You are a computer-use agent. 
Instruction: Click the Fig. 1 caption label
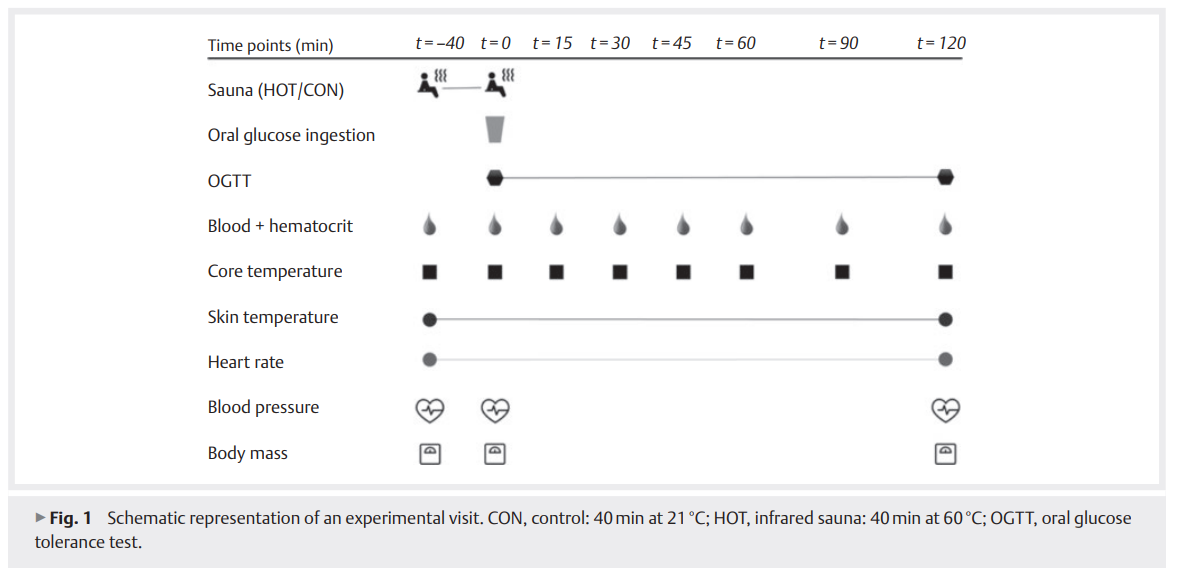point(71,519)
